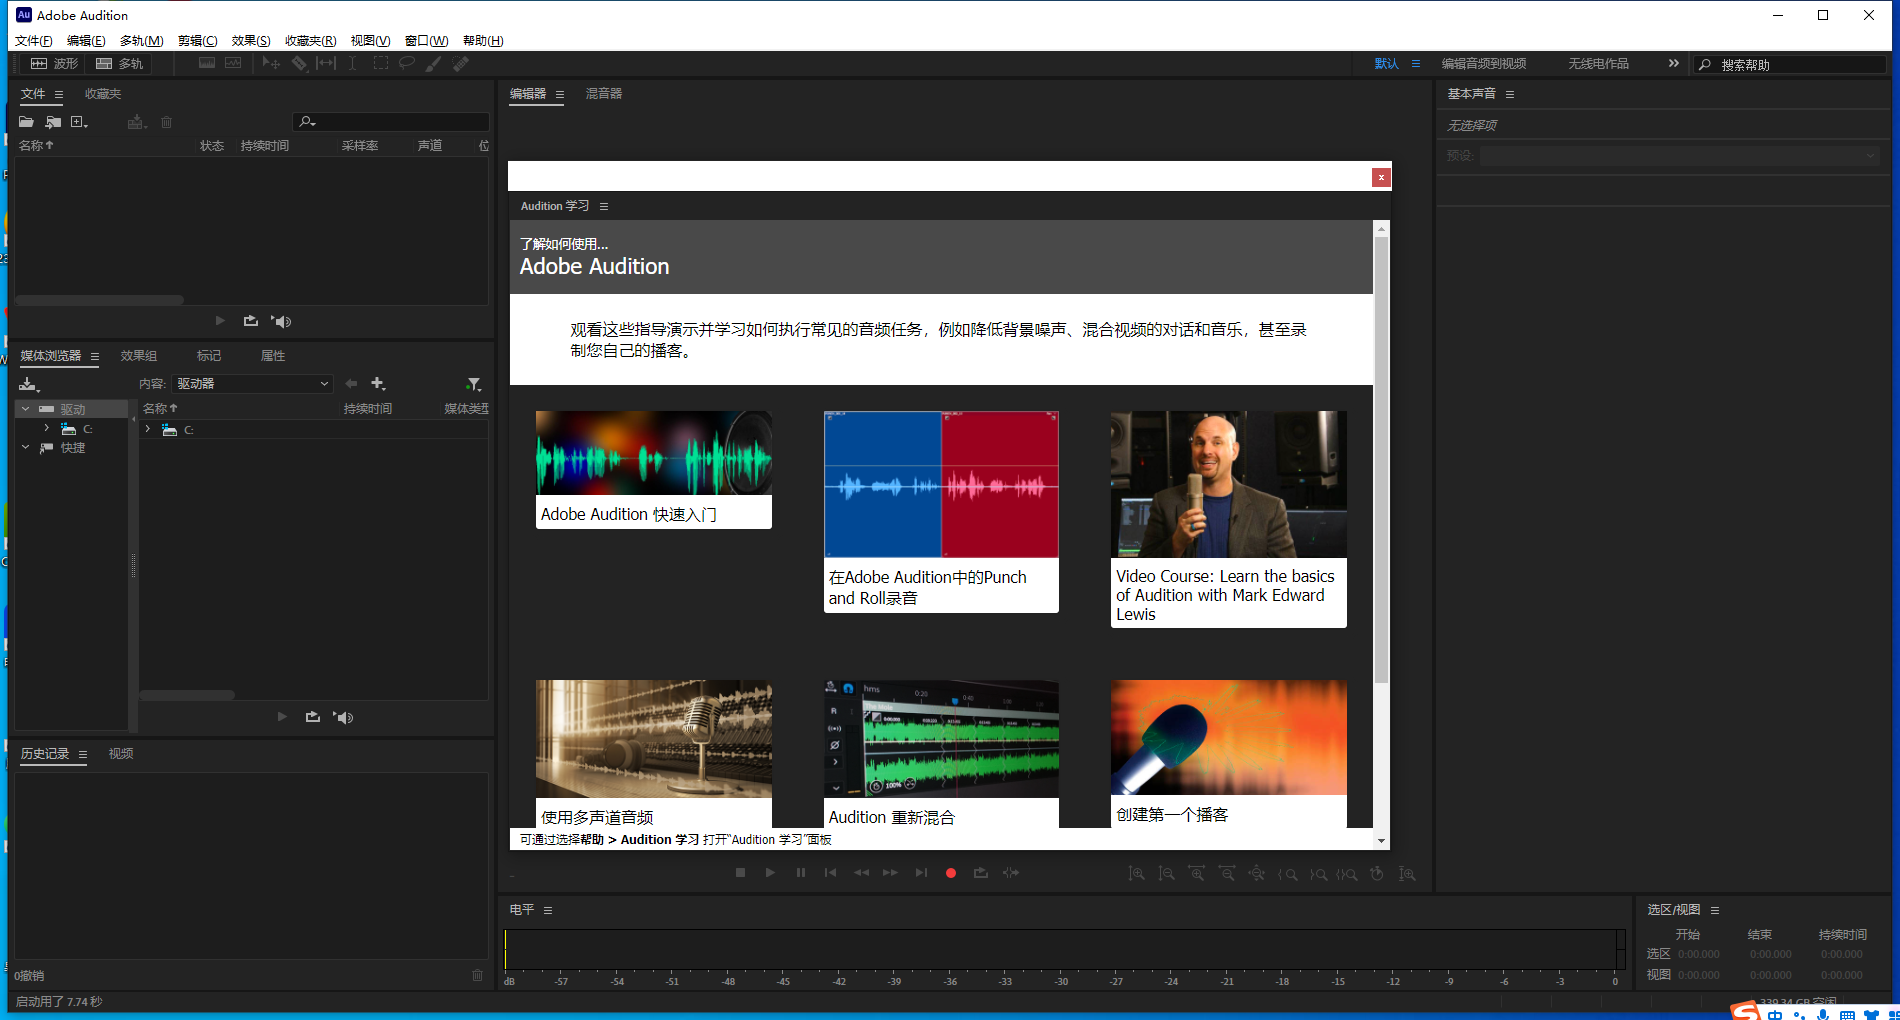Open the Adobe Audition 快速入门 tutorial
Viewport: 1900px width, 1020px height.
tap(653, 470)
